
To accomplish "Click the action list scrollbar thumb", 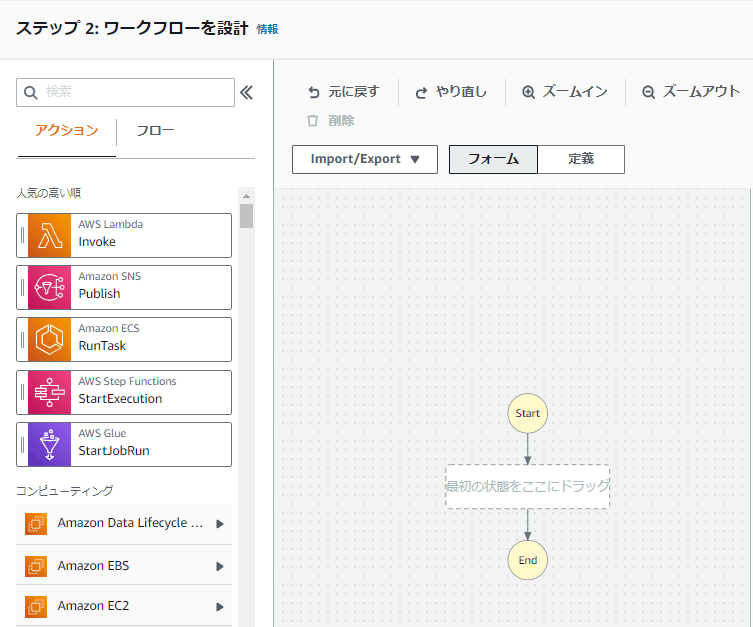I will [x=246, y=216].
